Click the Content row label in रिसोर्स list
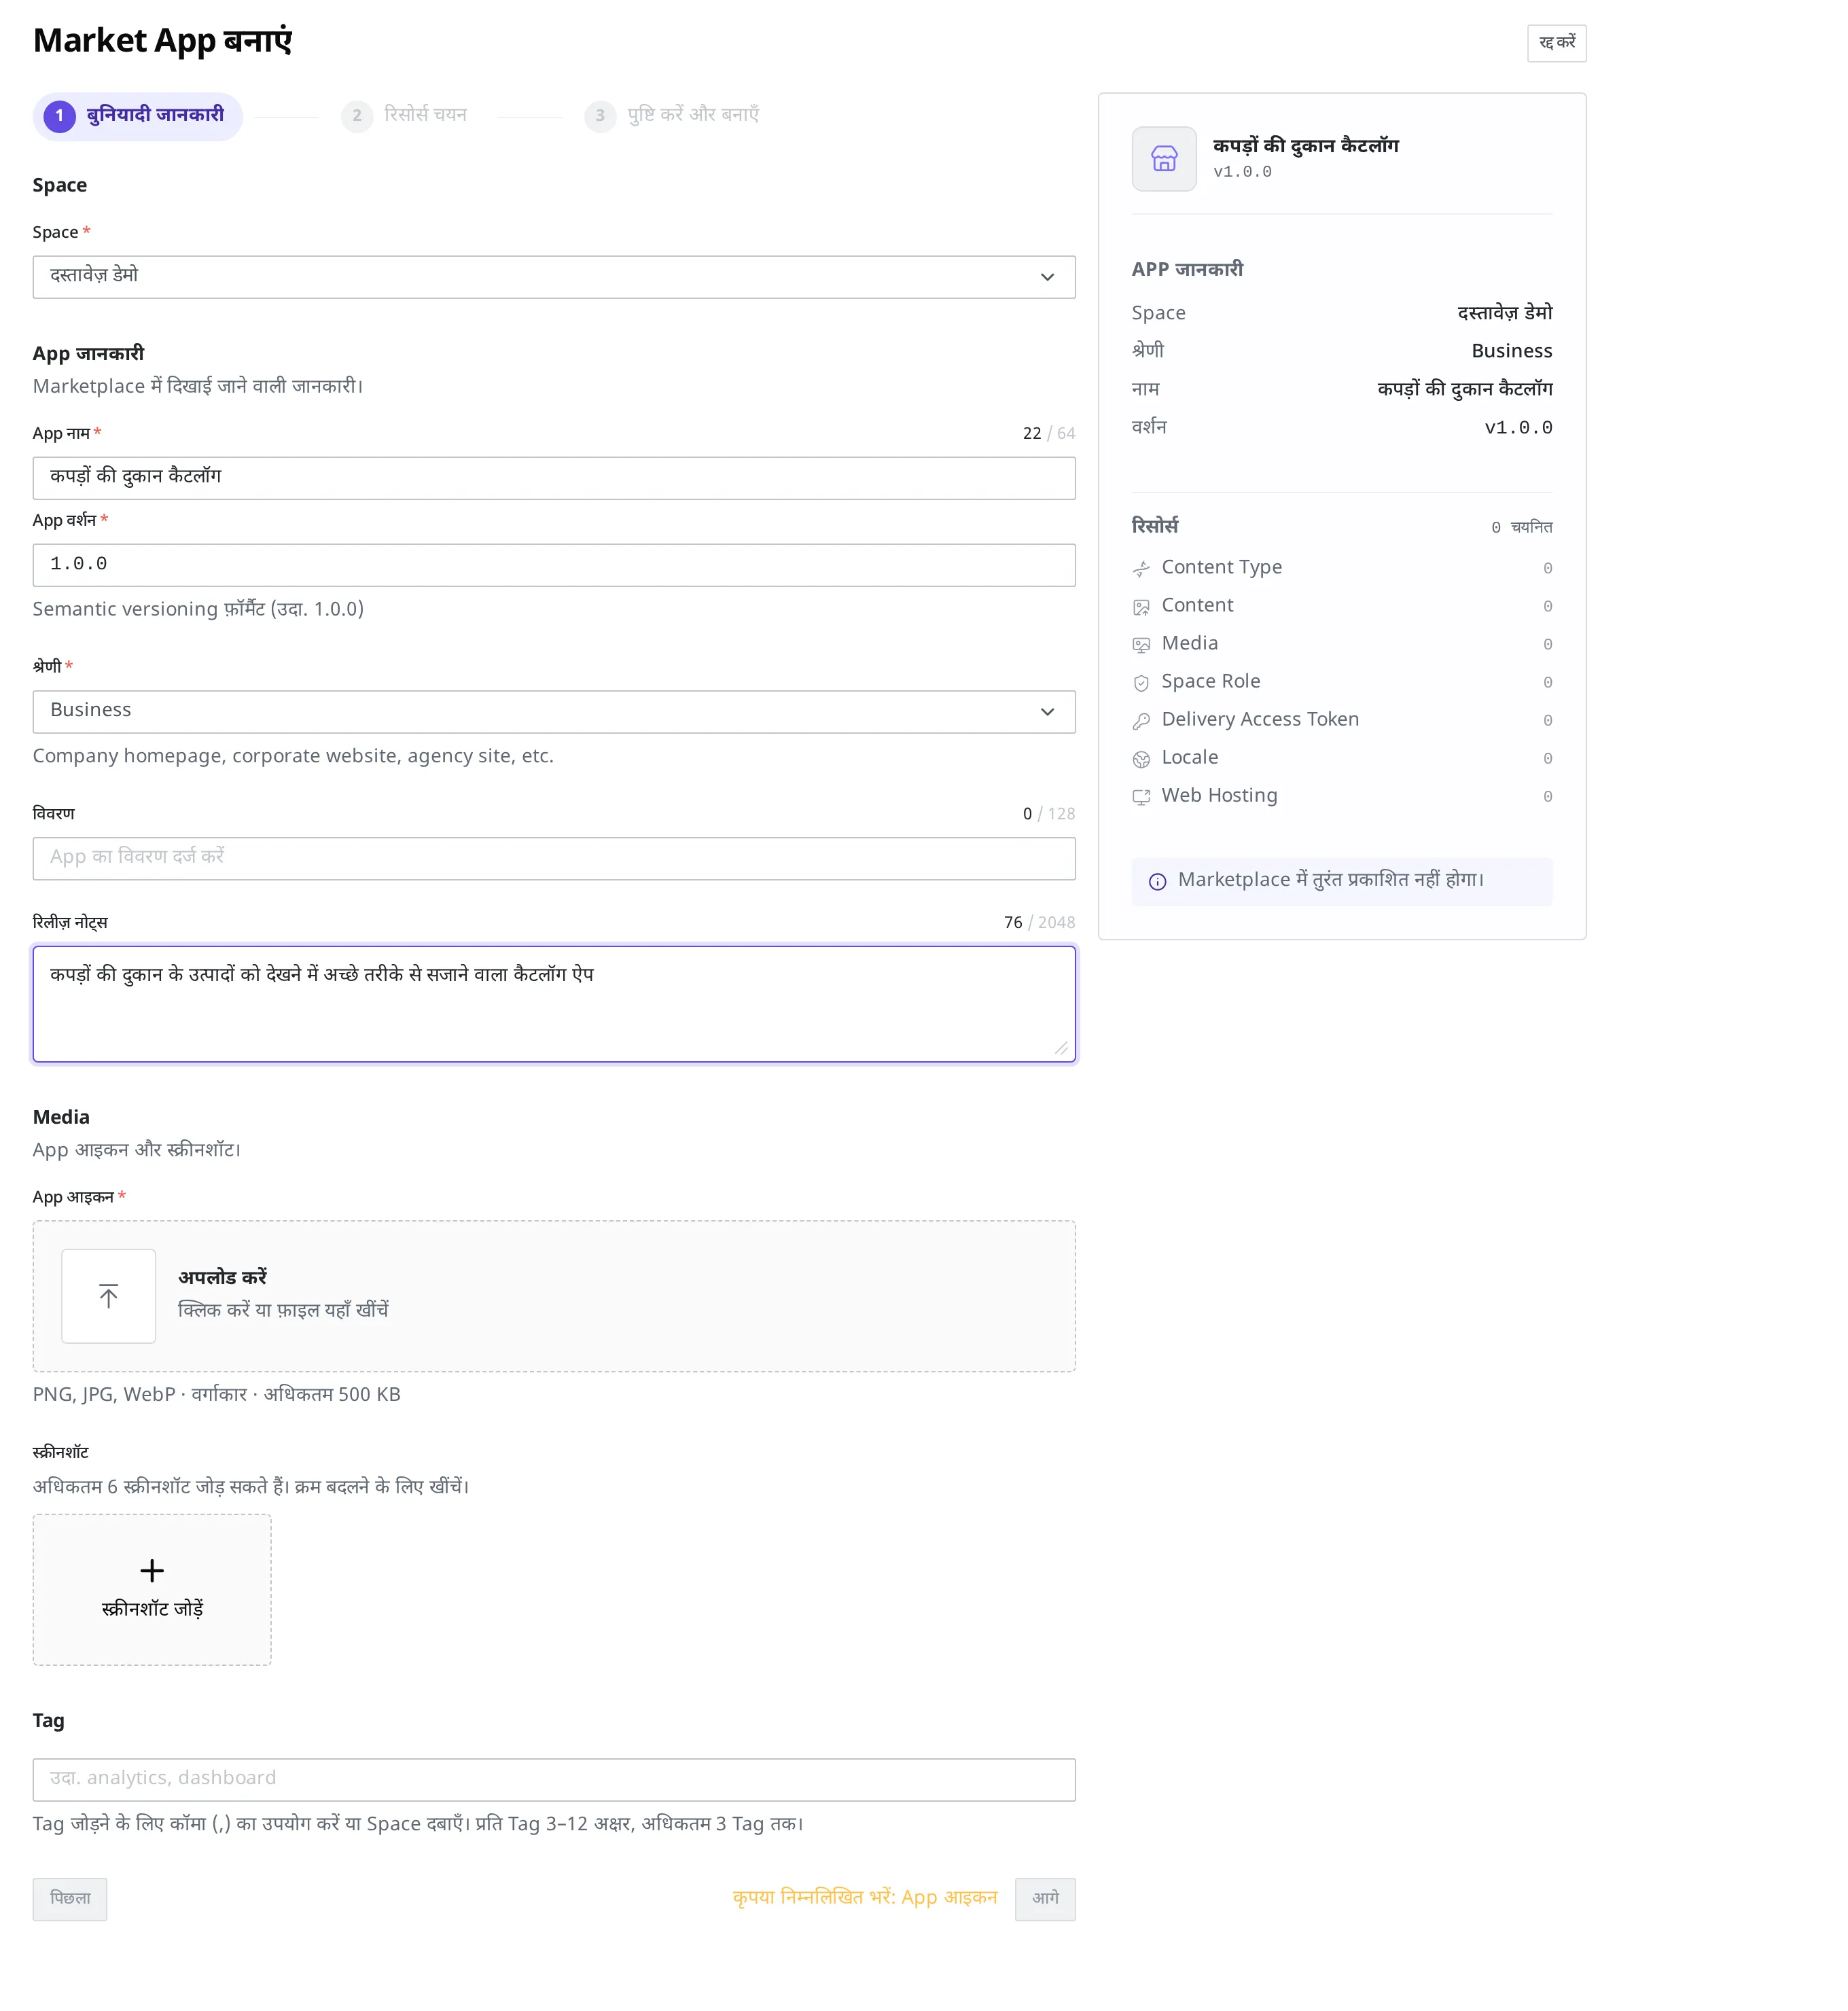The image size is (1848, 2011). click(1197, 605)
